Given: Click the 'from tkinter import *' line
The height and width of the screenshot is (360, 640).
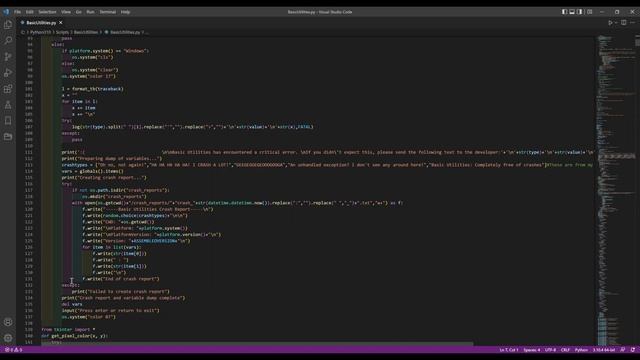Looking at the screenshot, I should pos(68,329).
